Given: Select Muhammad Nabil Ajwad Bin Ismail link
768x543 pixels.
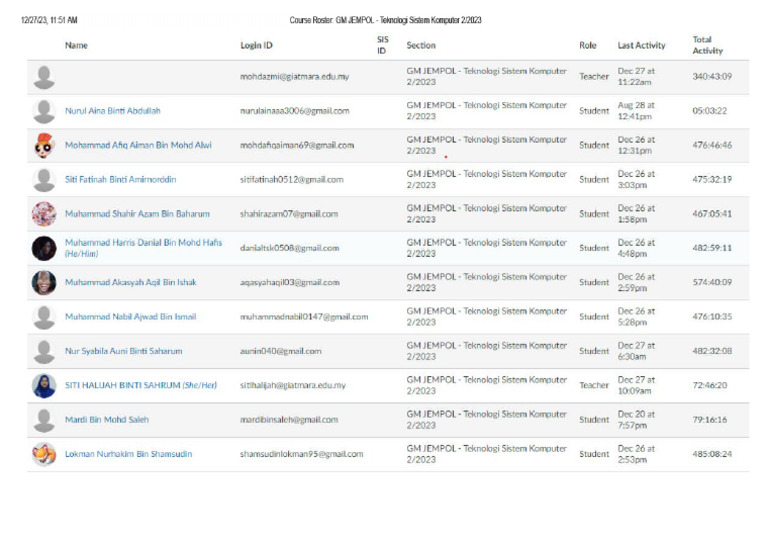Looking at the screenshot, I should point(130,317).
